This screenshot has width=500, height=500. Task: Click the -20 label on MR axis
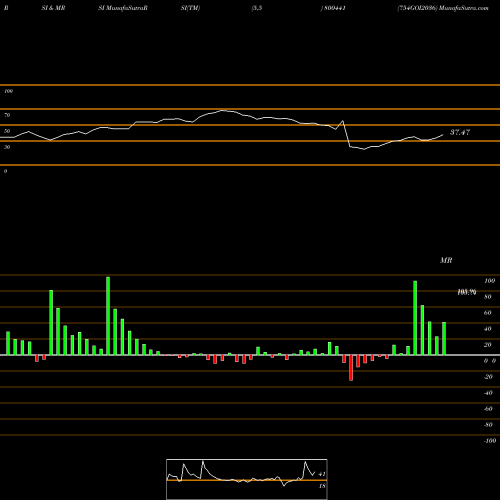[488, 377]
